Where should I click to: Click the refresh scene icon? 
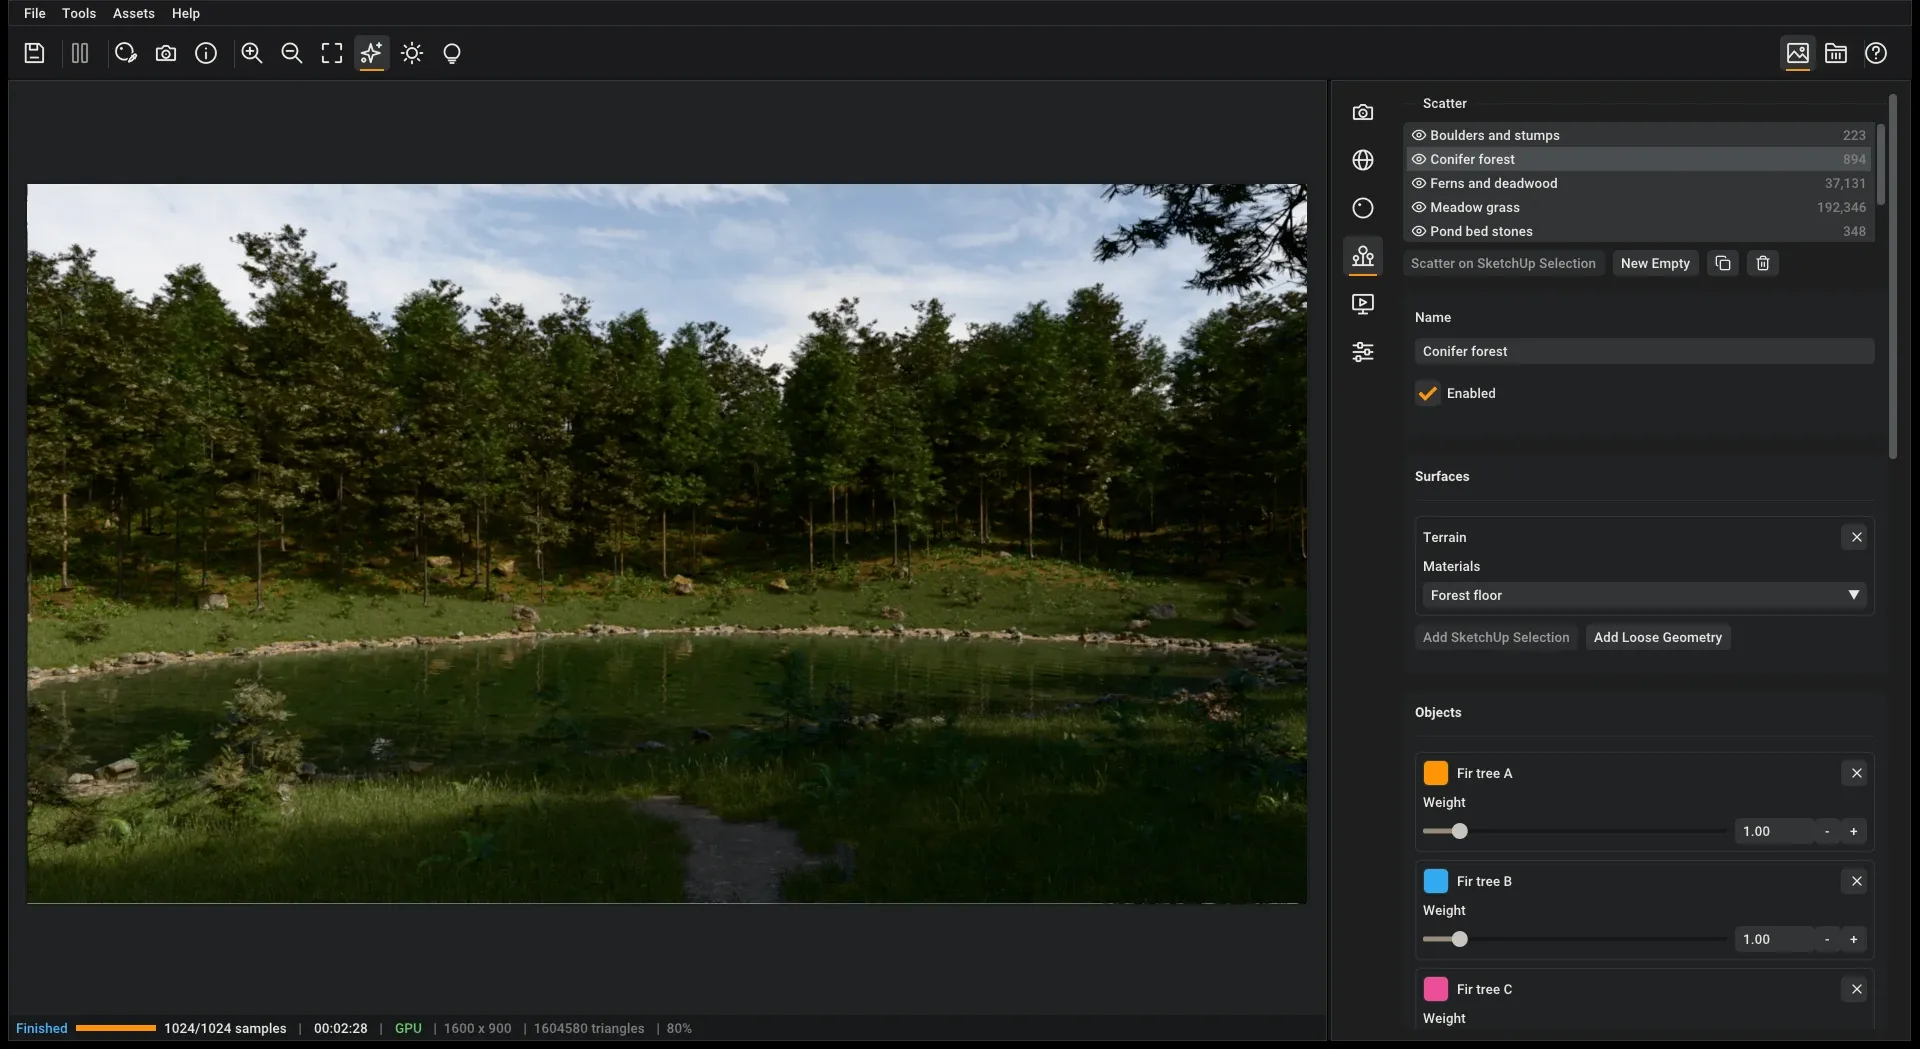125,53
